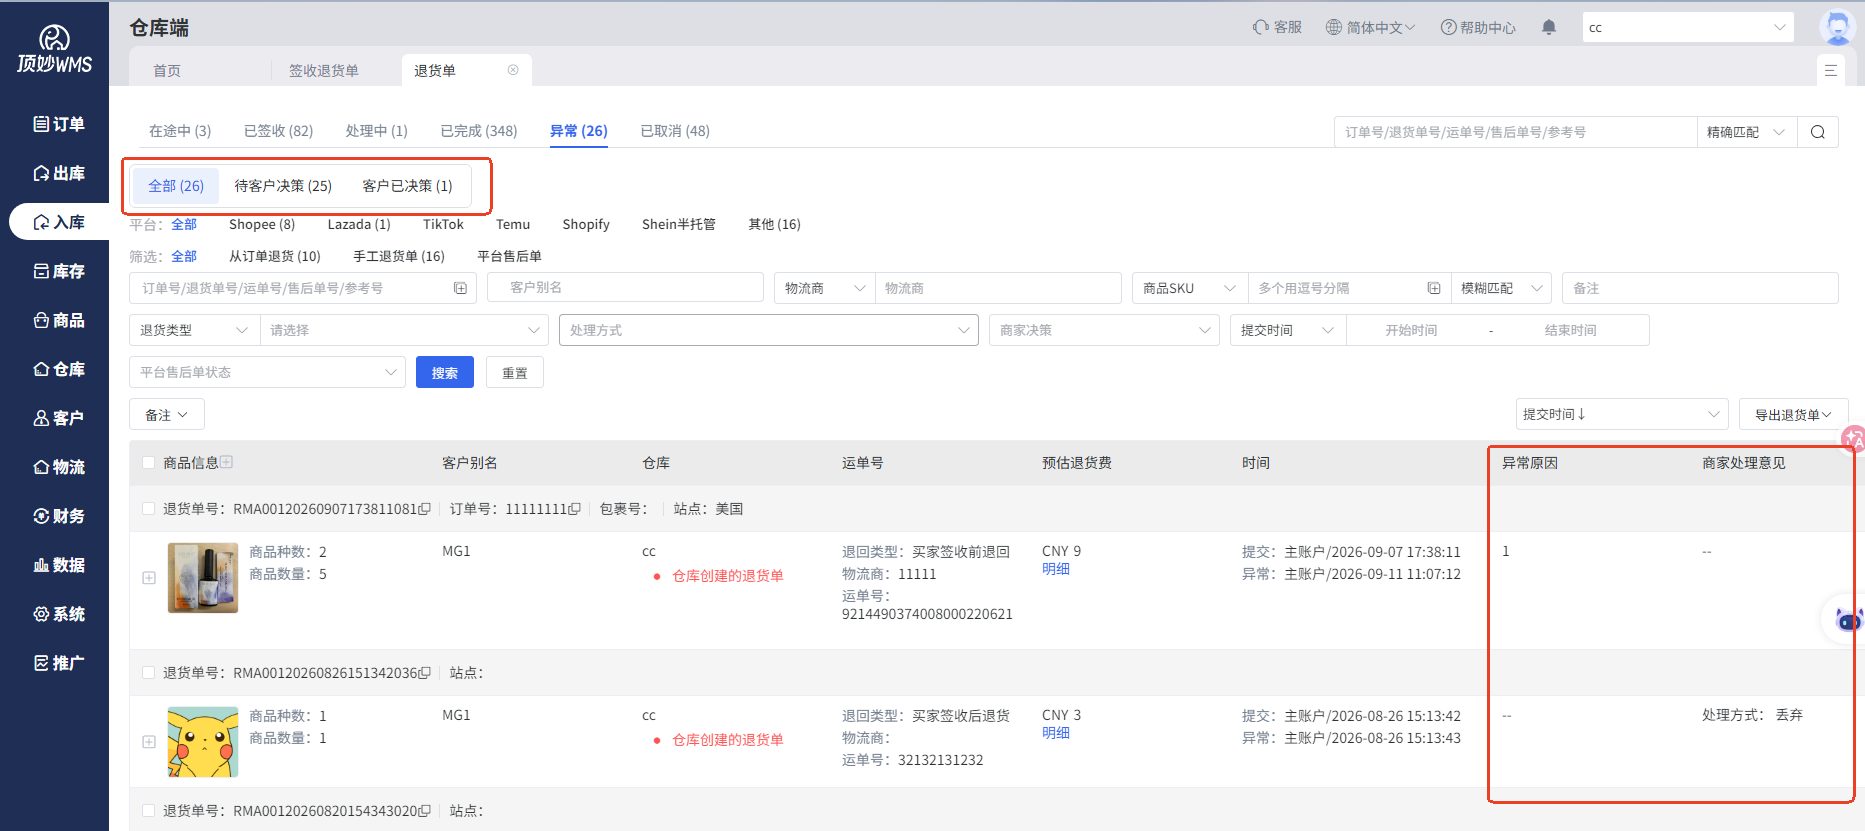Open the 系统 sidebar menu
This screenshot has height=831, width=1865.
click(58, 614)
